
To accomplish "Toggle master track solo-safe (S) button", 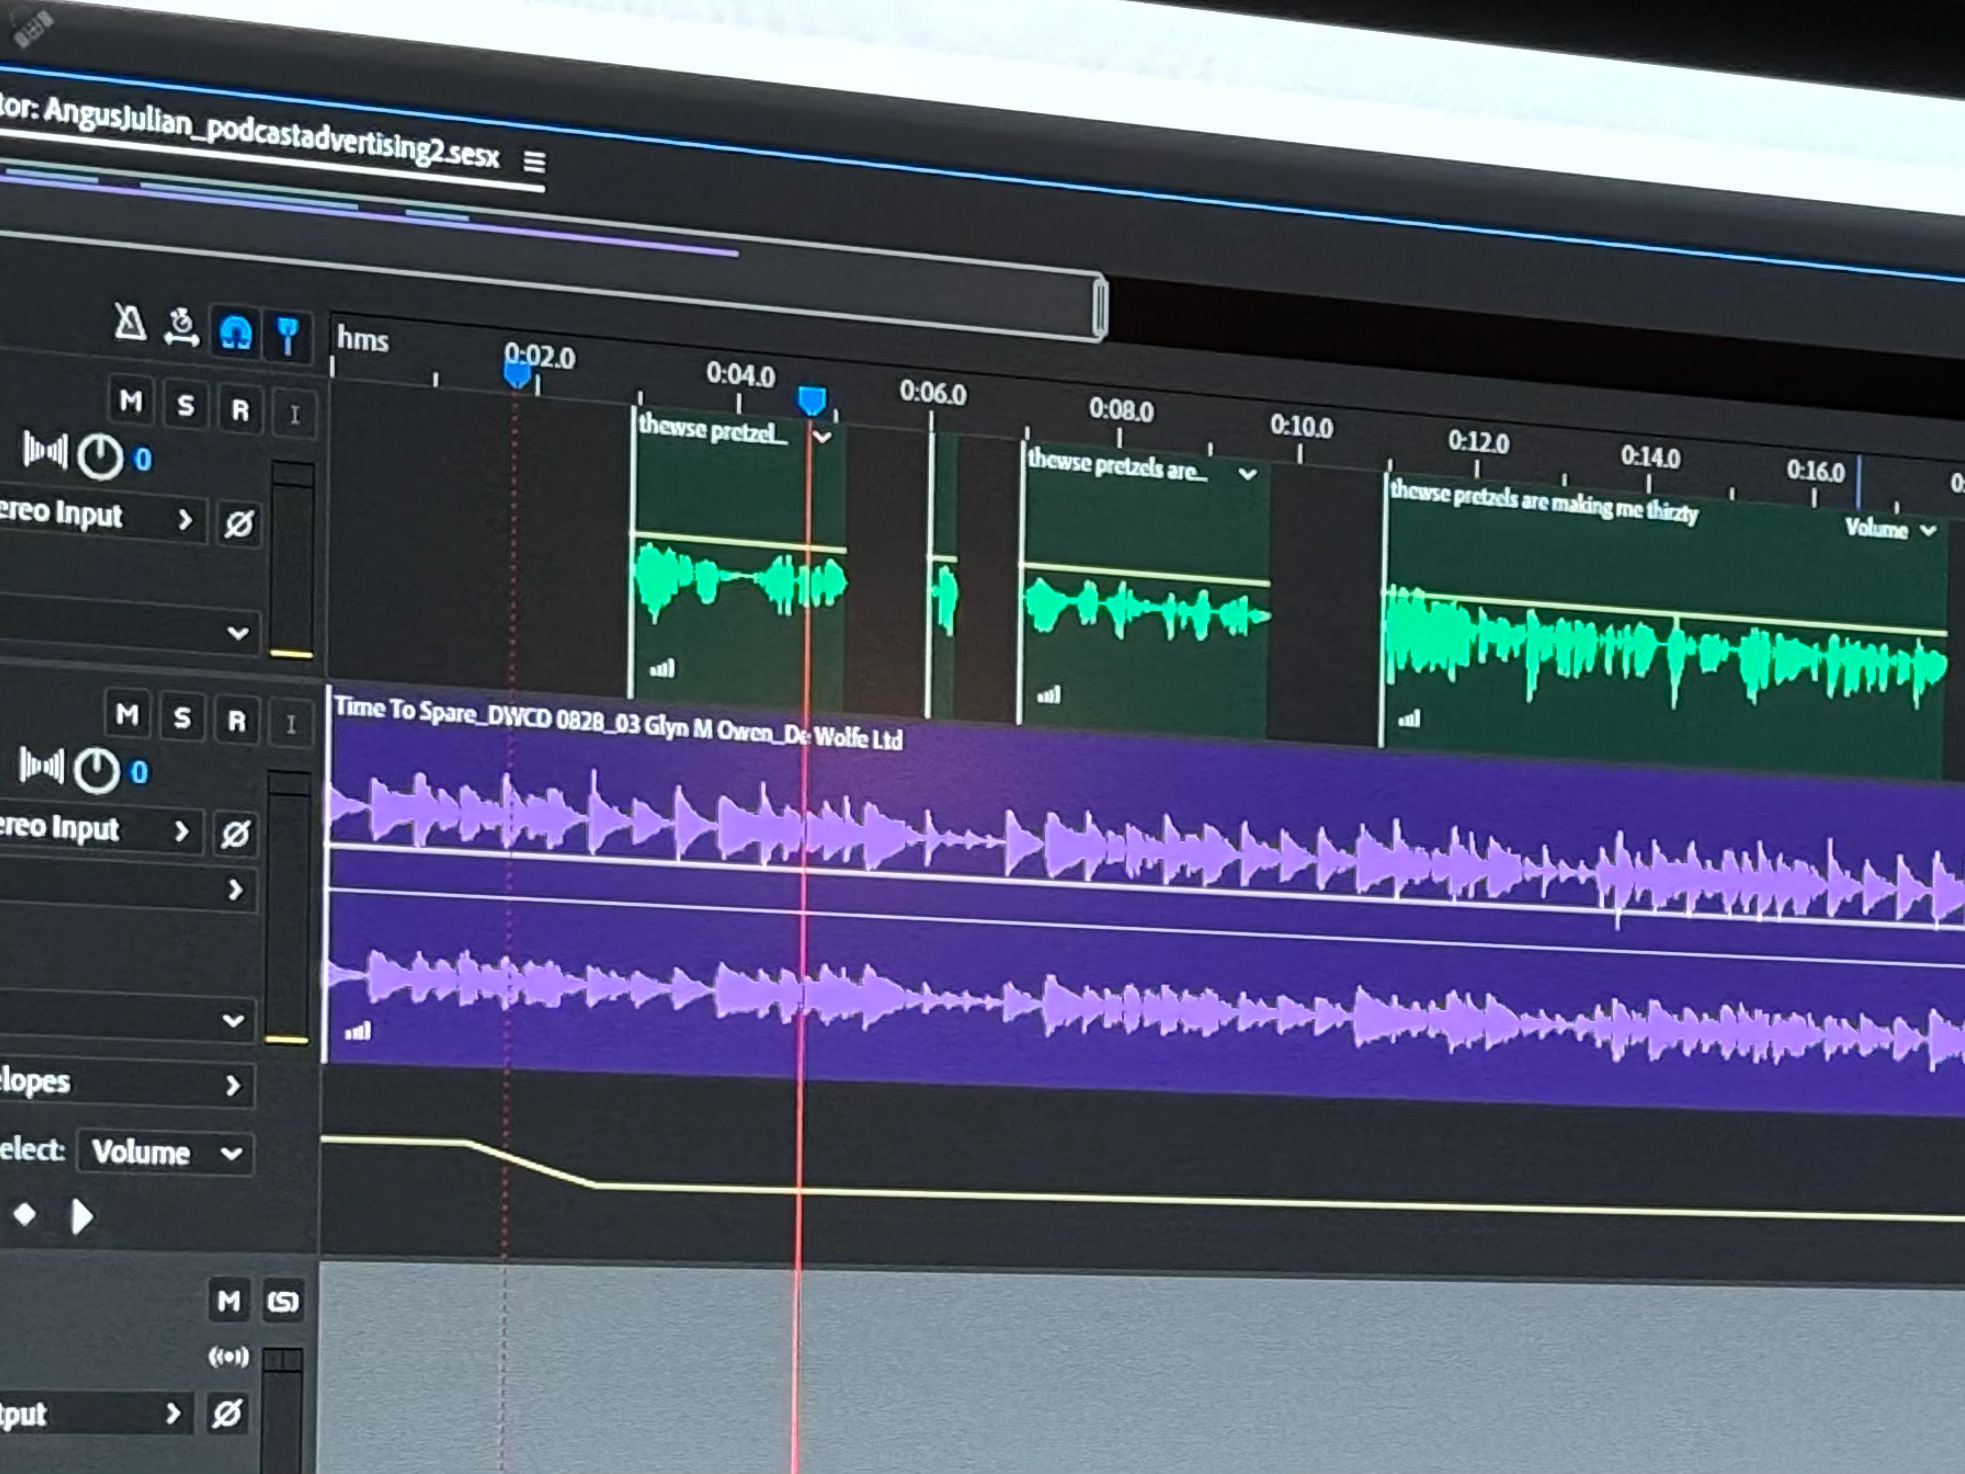I will click(x=283, y=1302).
